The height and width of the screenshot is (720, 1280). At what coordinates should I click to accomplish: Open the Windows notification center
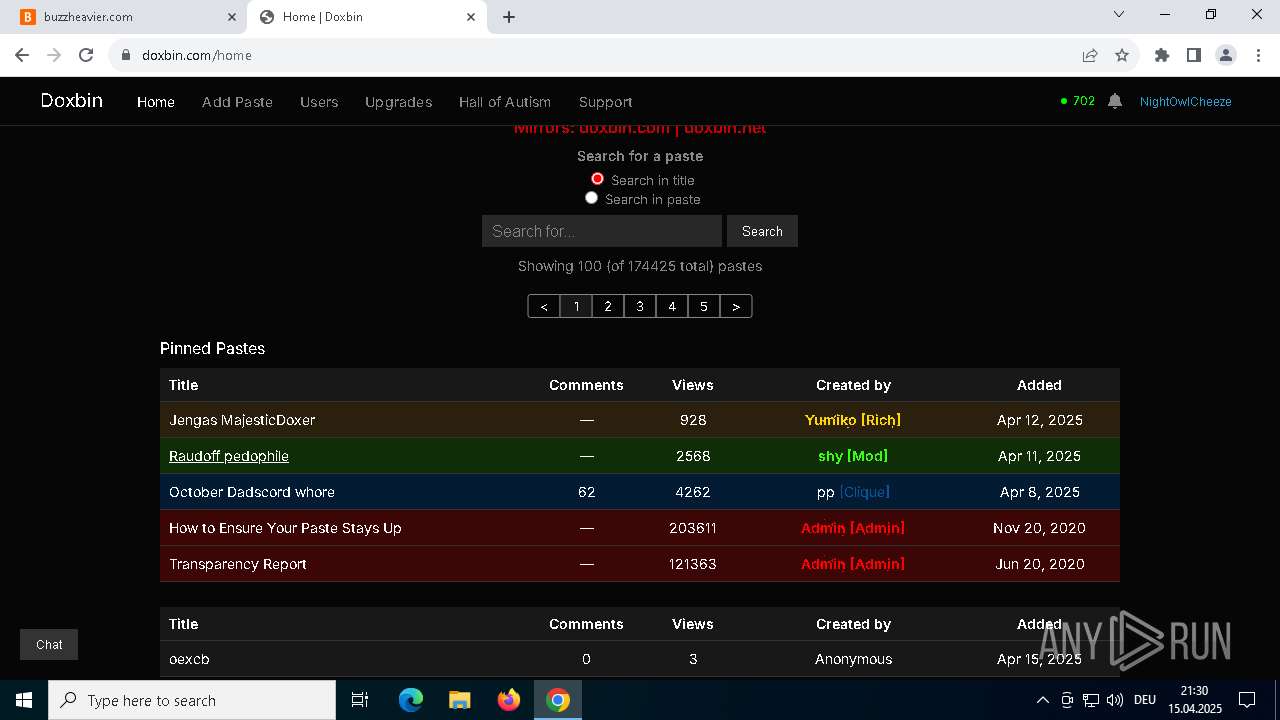(x=1247, y=700)
